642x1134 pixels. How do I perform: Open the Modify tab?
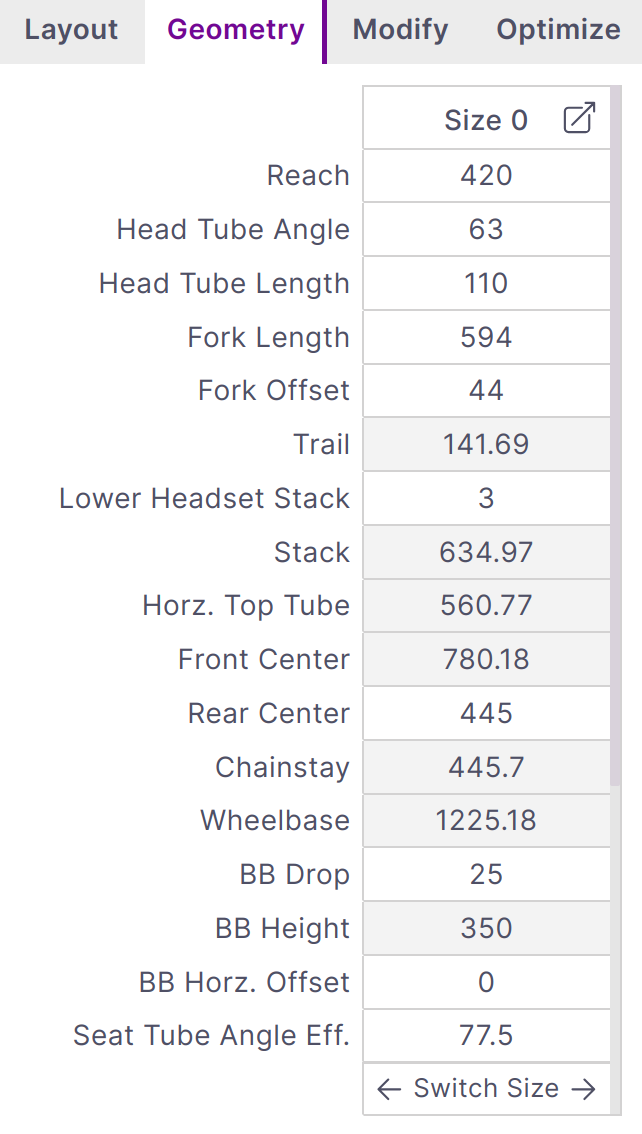pos(400,30)
